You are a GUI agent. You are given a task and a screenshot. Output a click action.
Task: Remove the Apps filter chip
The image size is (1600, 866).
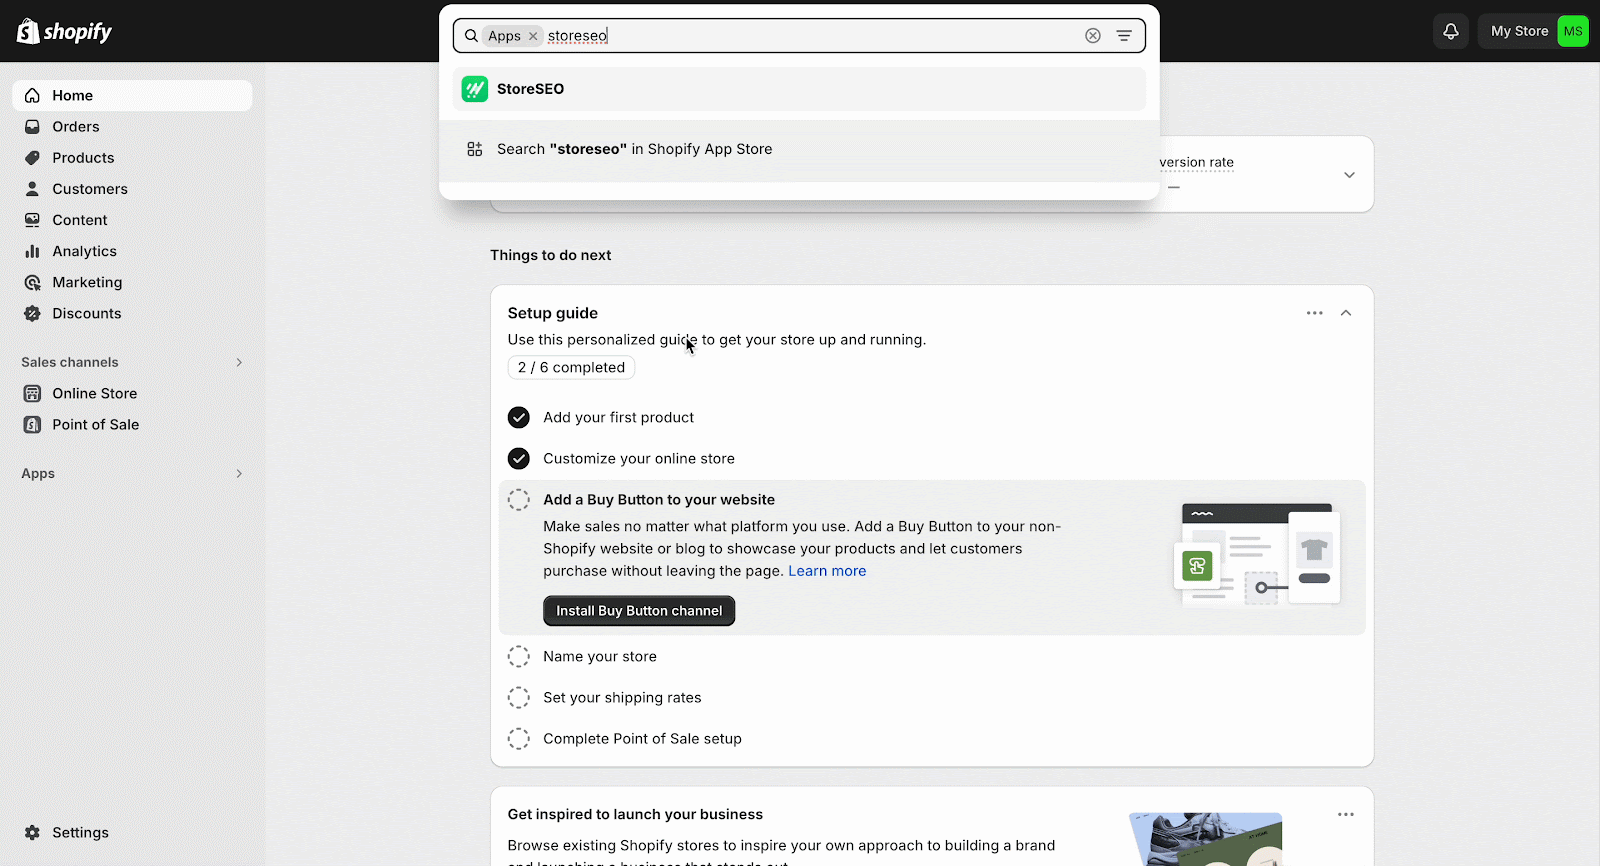click(x=533, y=36)
